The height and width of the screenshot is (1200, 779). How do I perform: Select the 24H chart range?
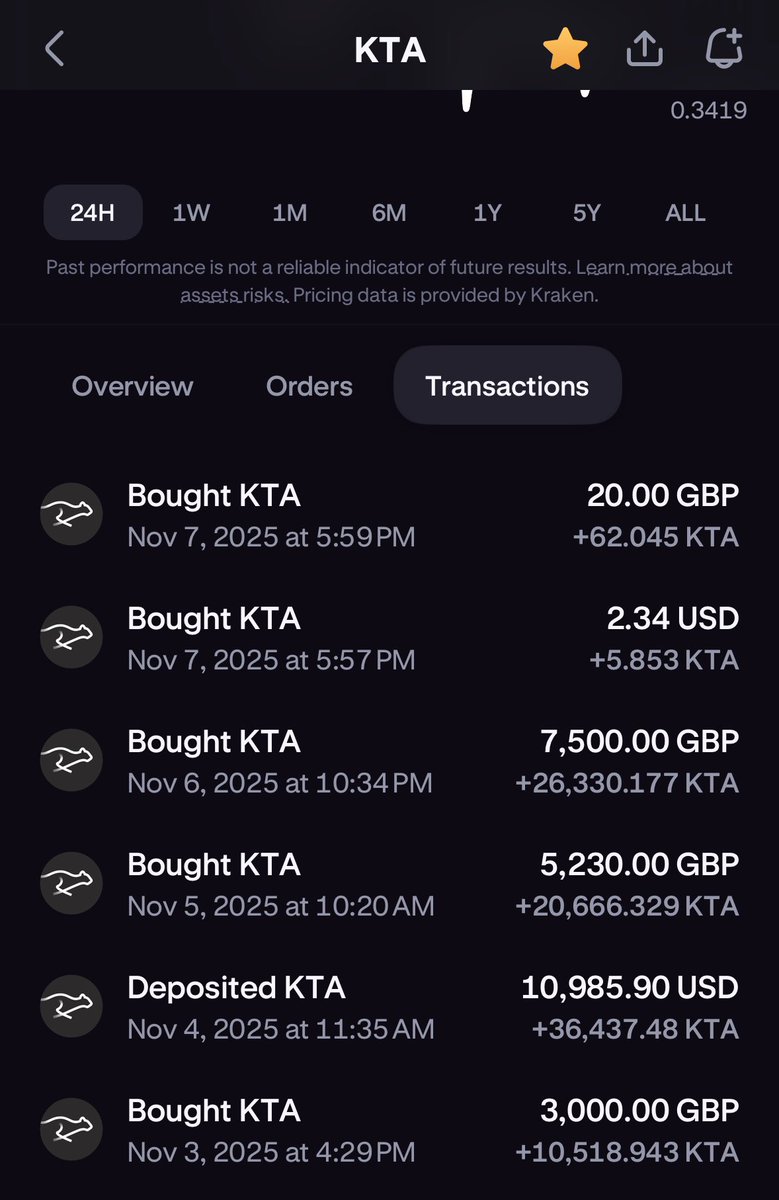[93, 213]
